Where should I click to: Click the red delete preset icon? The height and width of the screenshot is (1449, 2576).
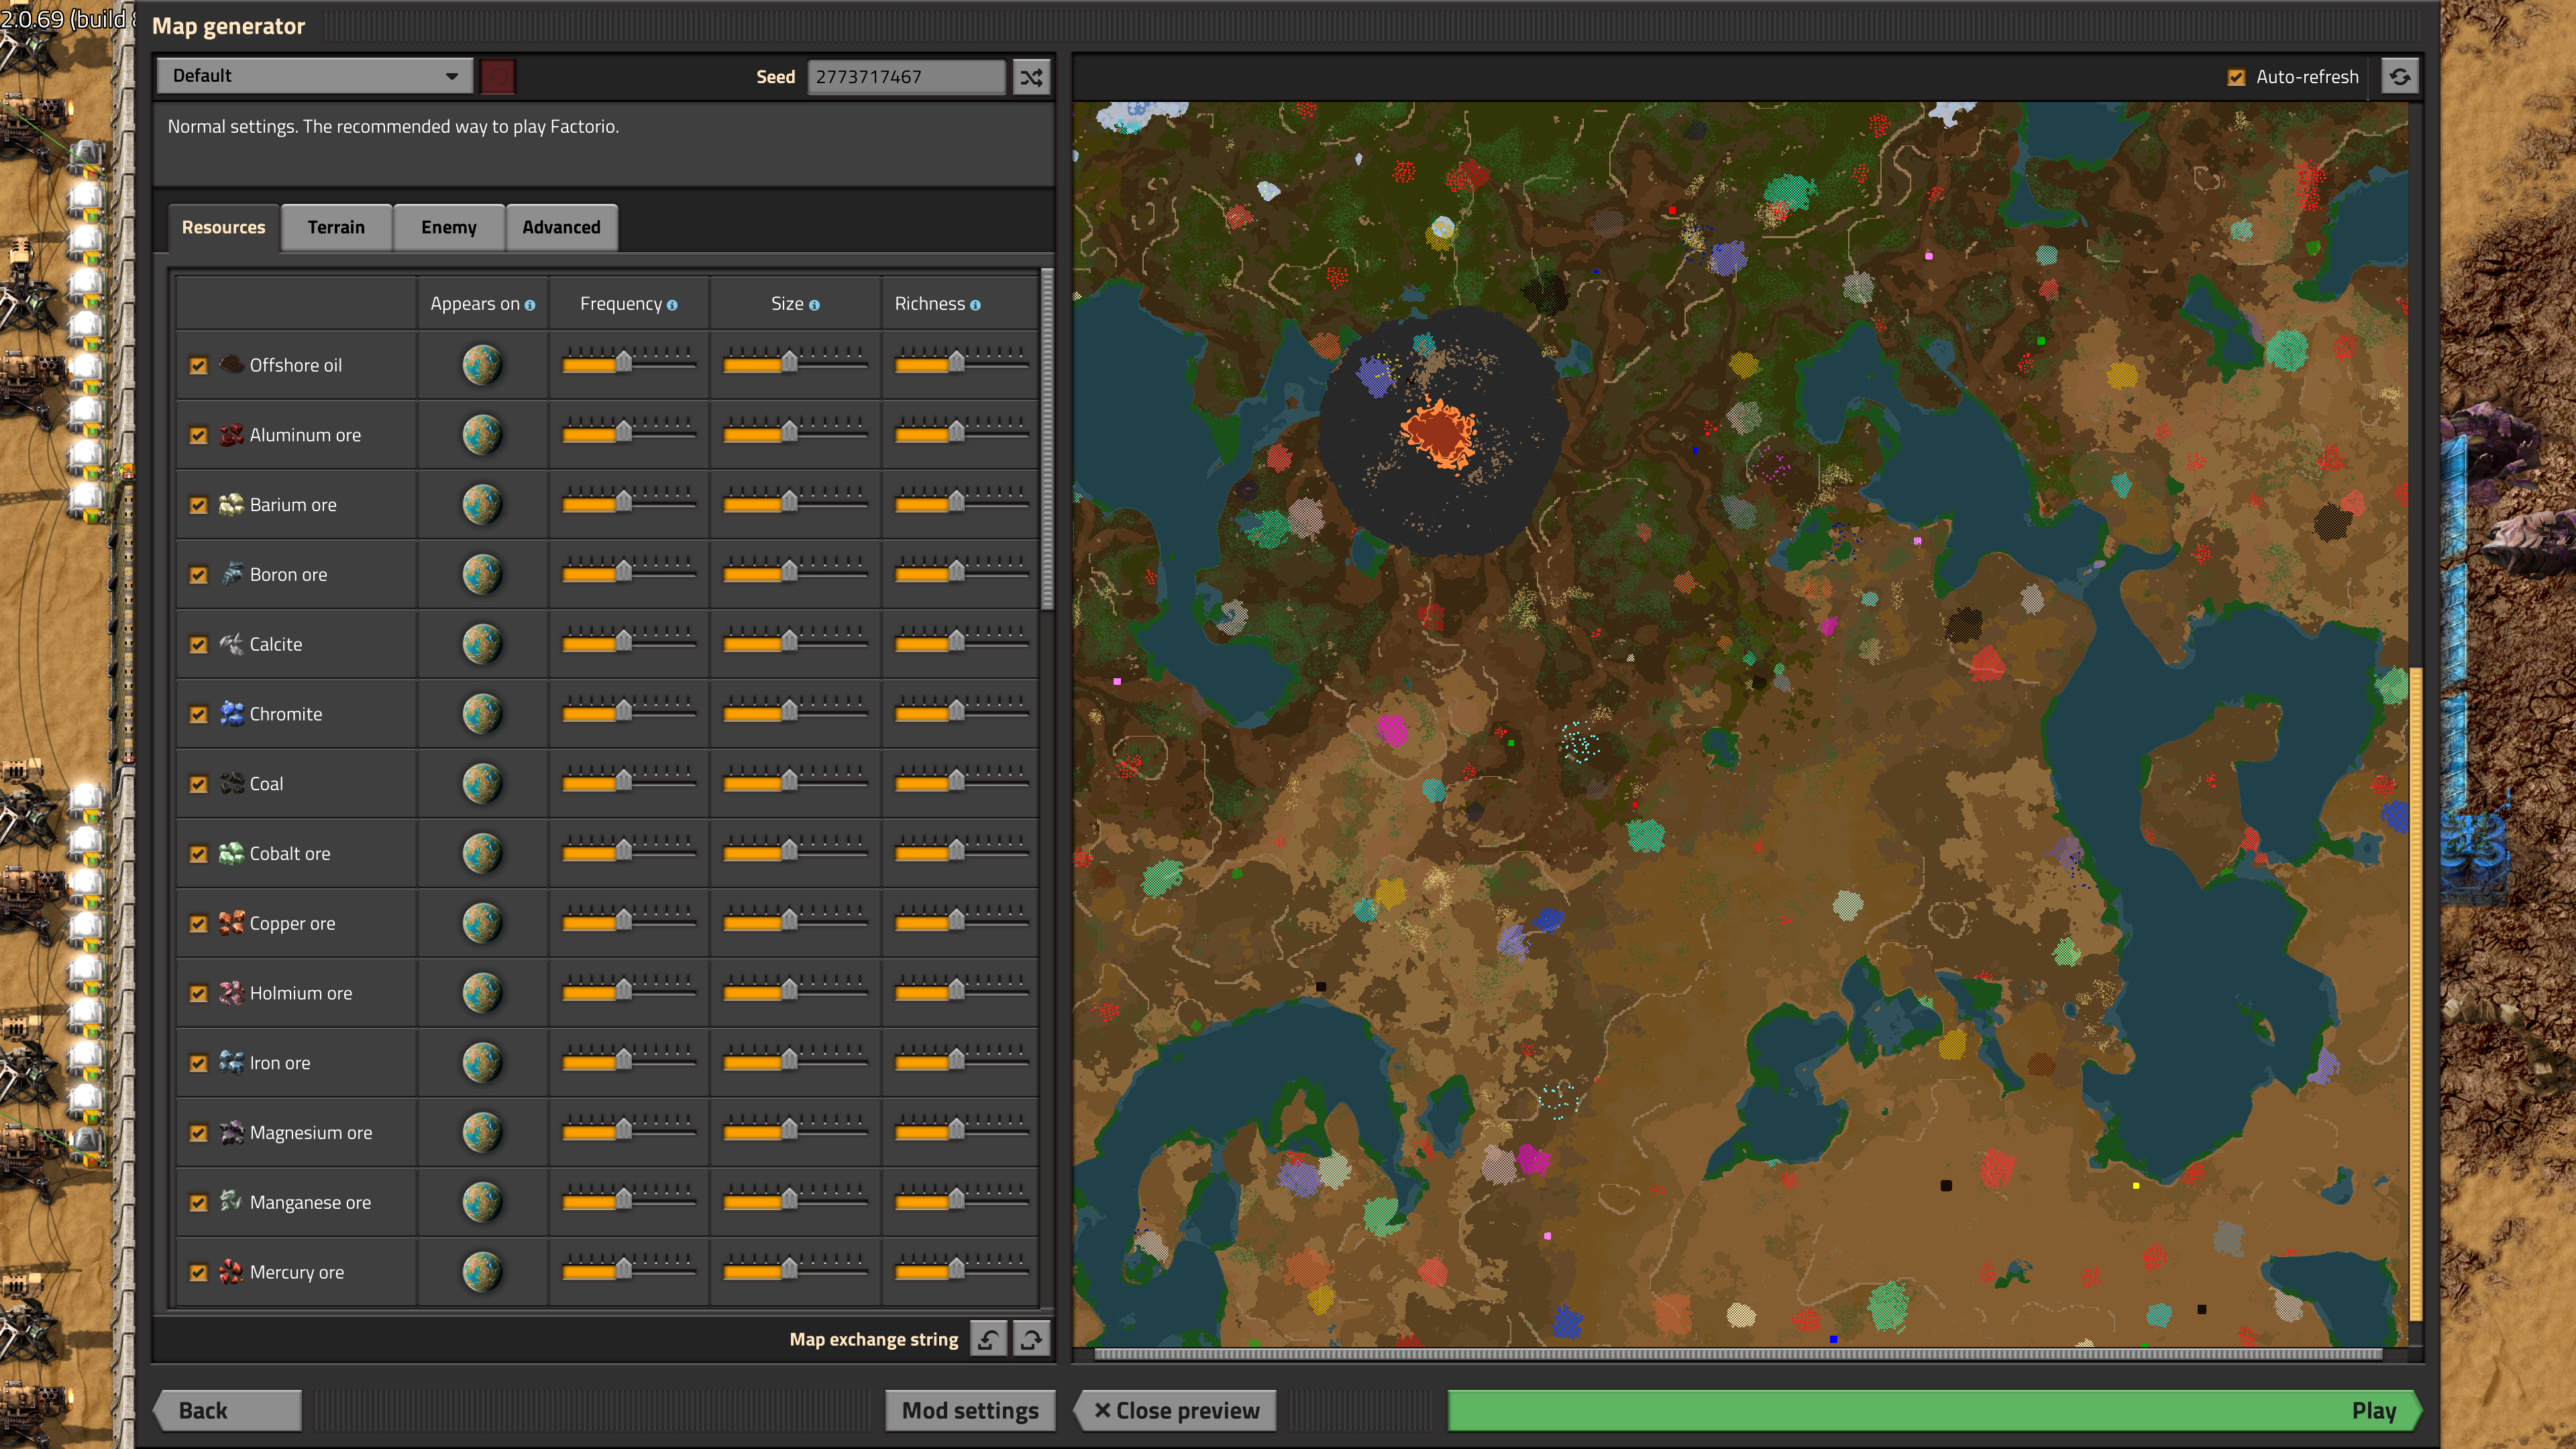pyautogui.click(x=497, y=77)
